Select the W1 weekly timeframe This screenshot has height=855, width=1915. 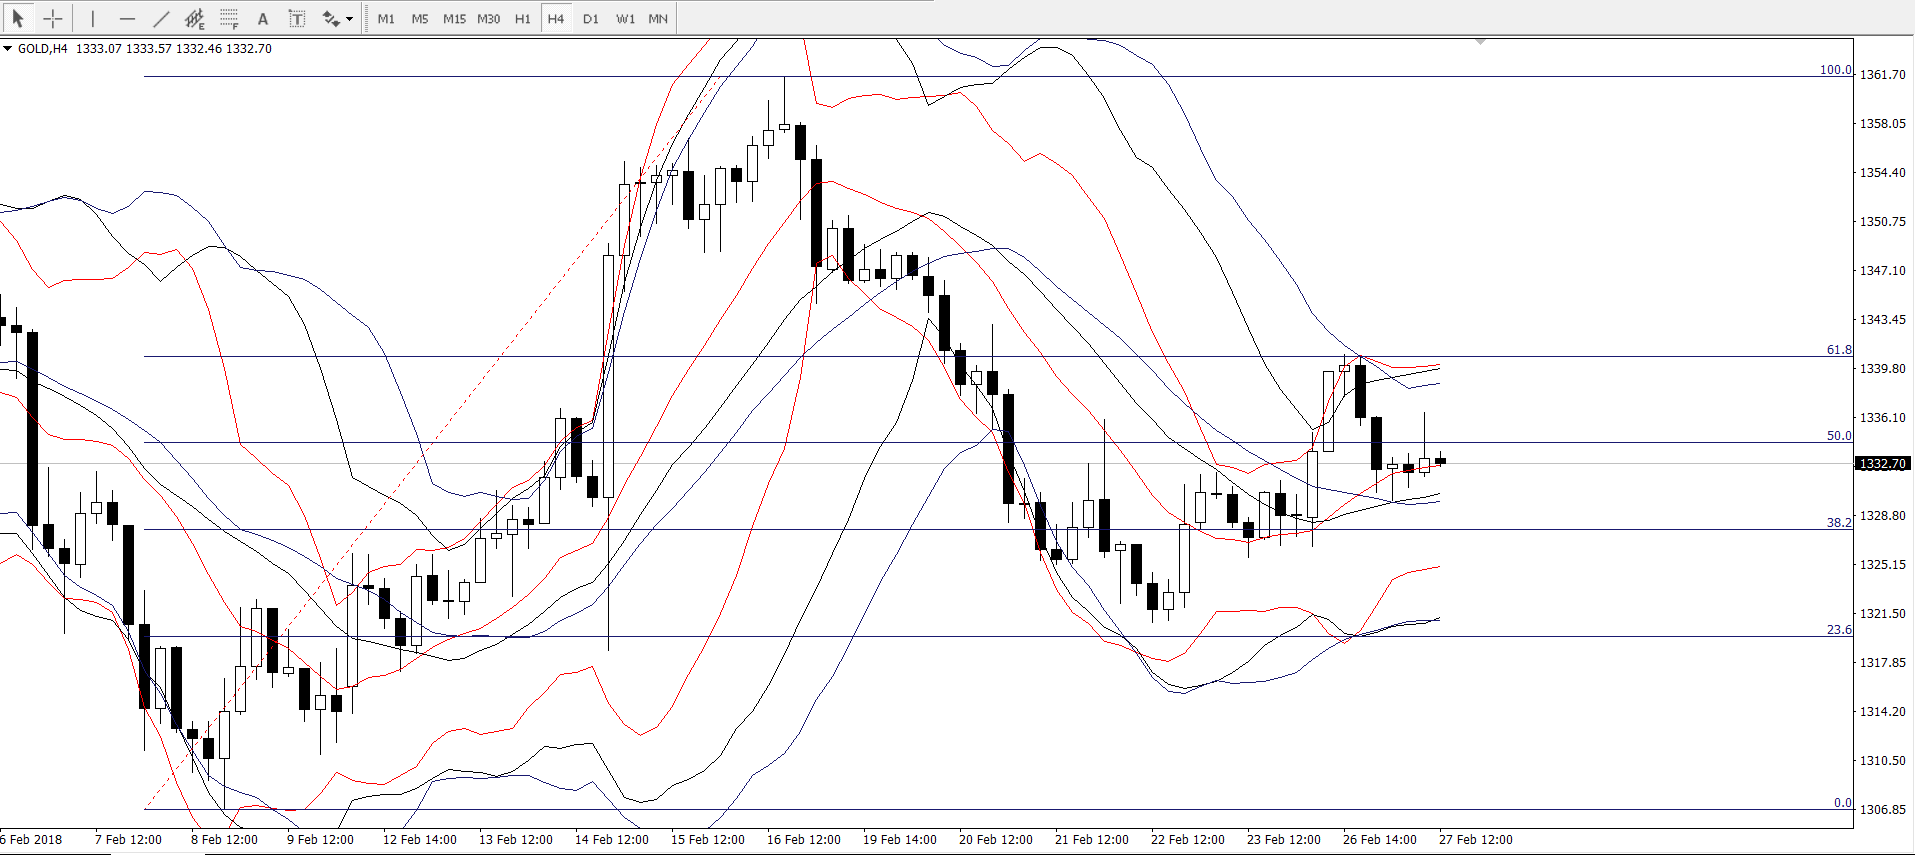[x=625, y=18]
